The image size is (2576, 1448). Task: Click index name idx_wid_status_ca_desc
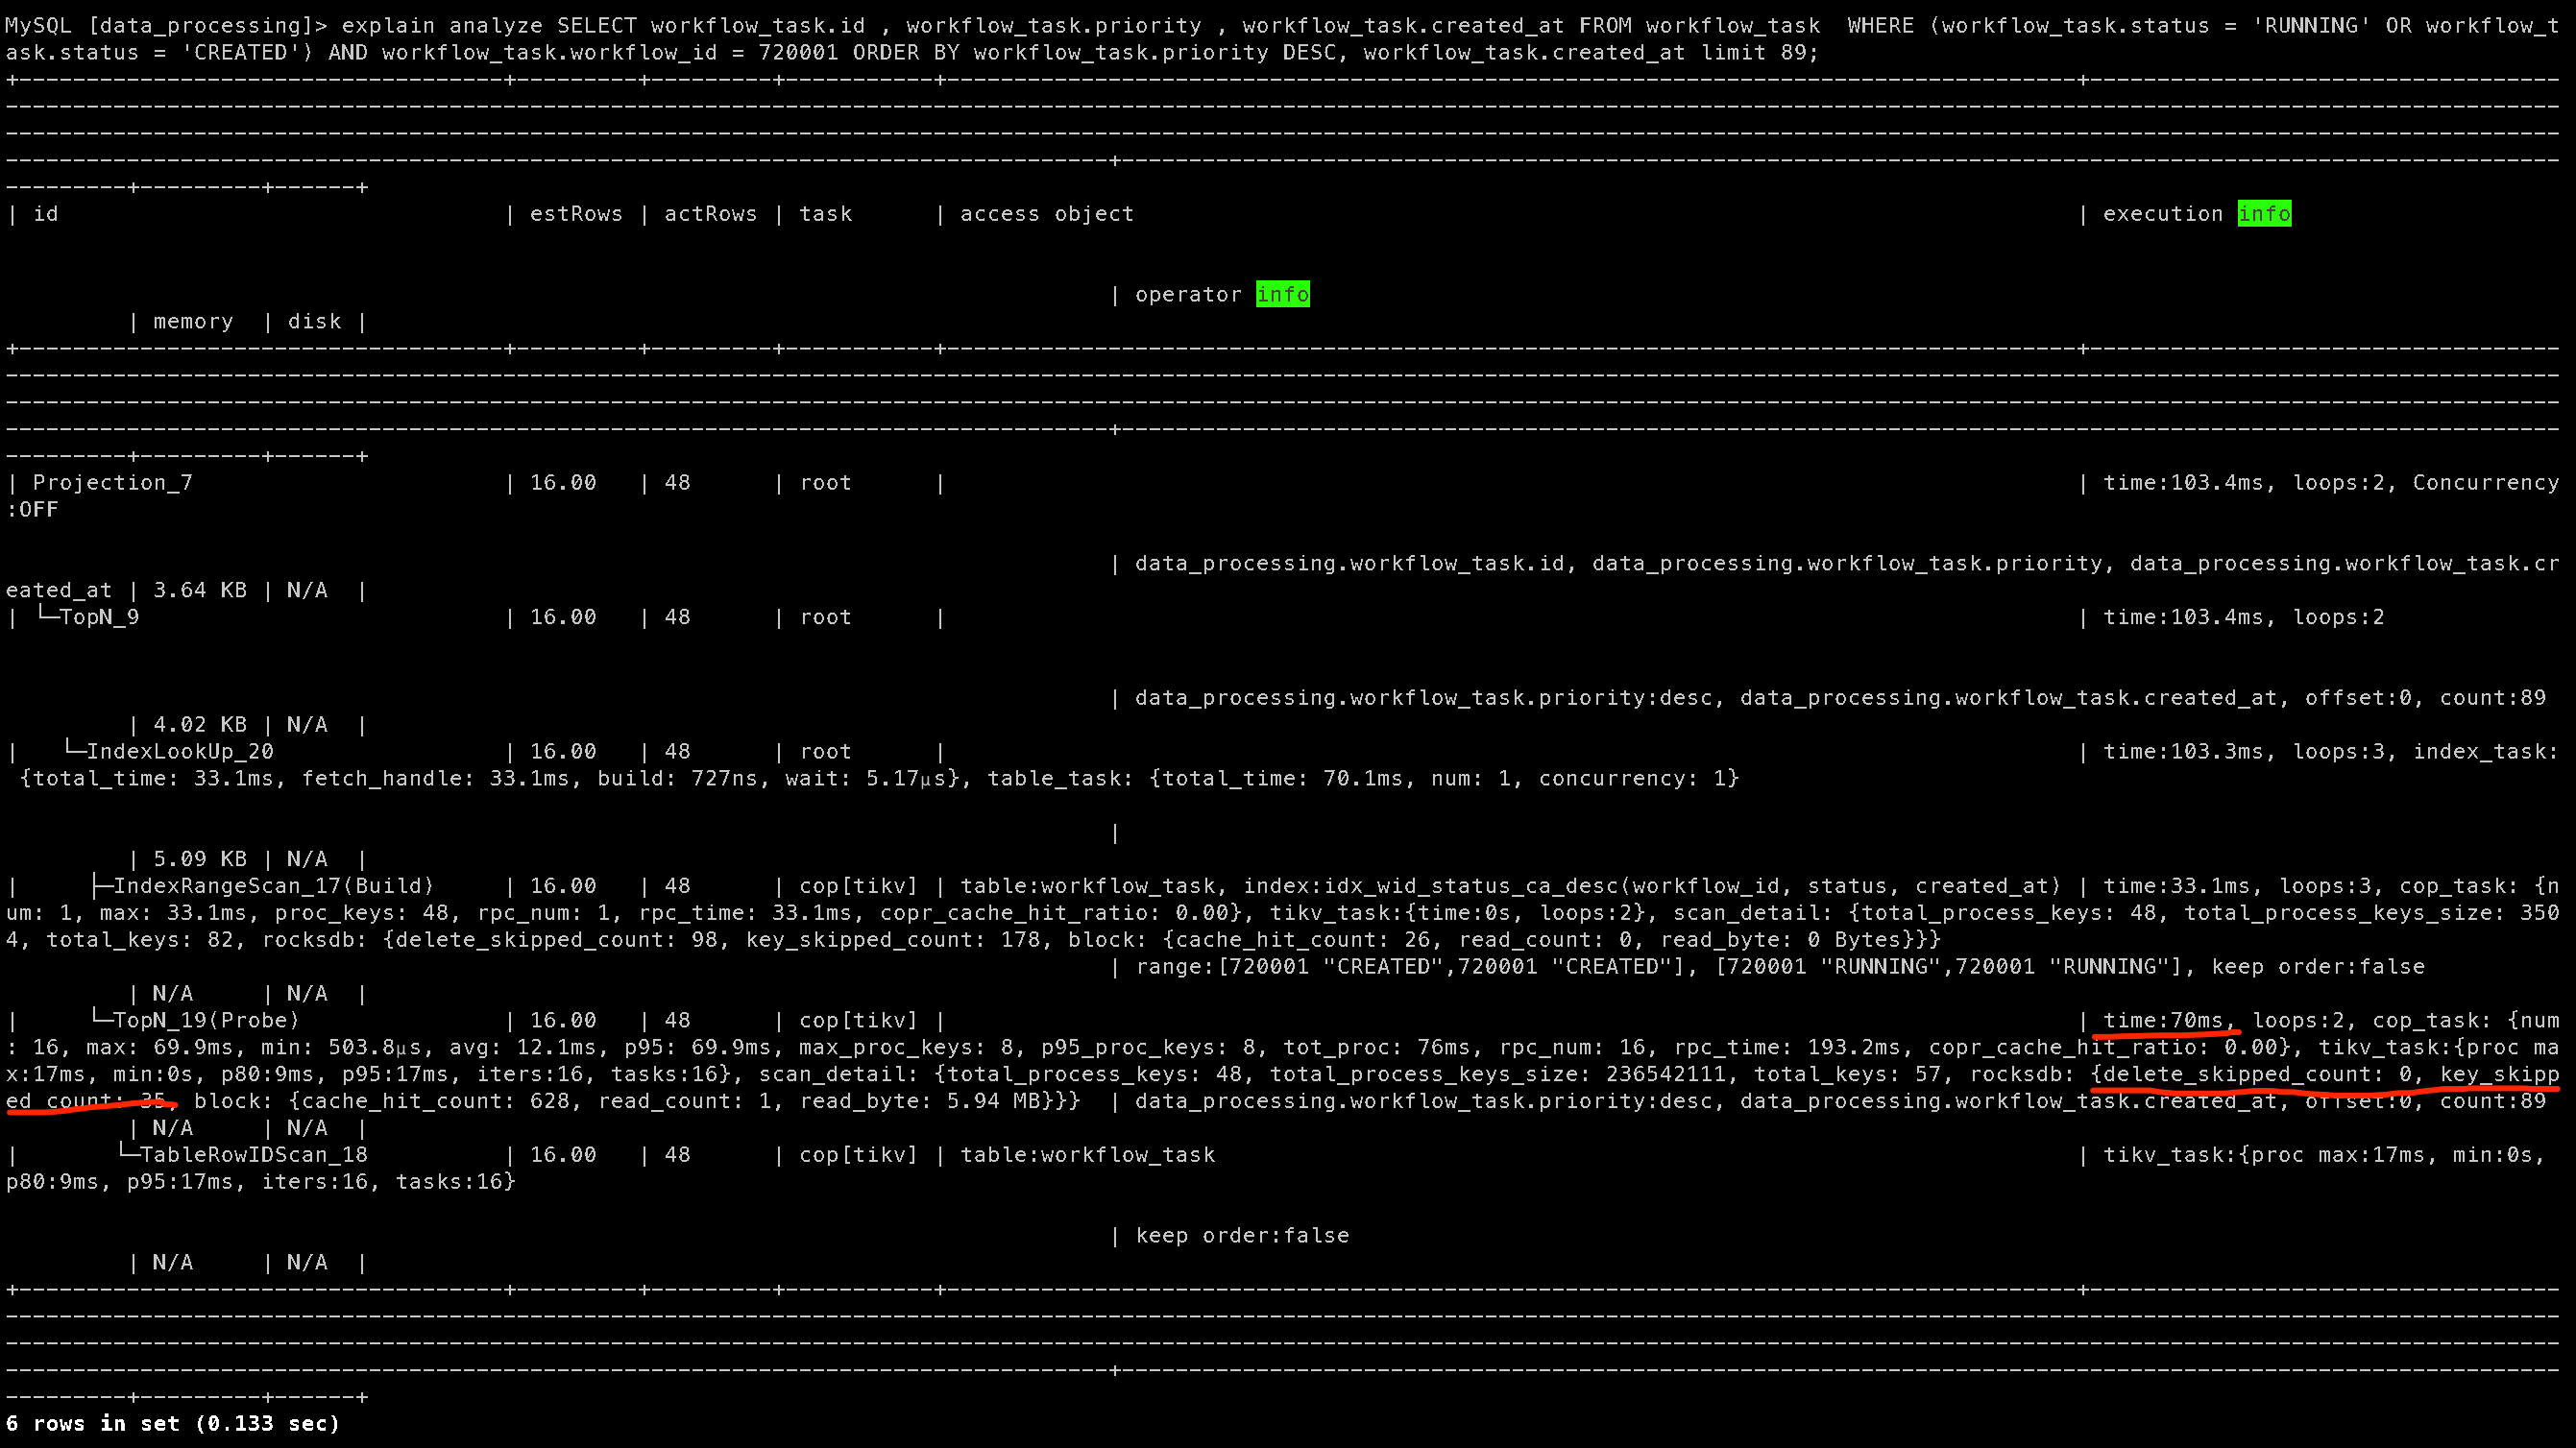click(1469, 886)
